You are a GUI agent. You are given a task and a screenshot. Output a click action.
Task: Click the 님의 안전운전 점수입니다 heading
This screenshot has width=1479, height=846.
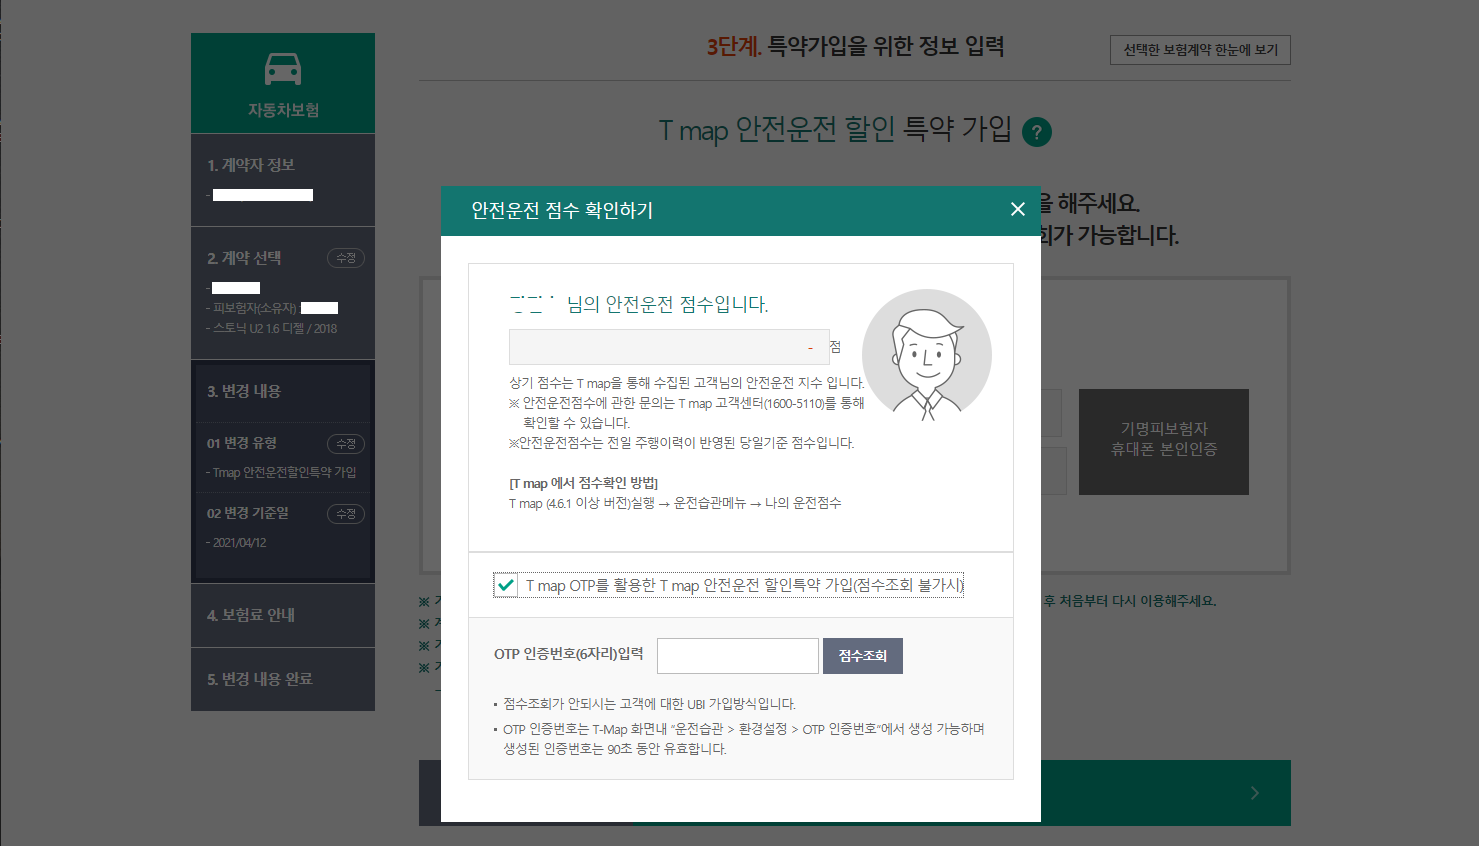pos(667,305)
